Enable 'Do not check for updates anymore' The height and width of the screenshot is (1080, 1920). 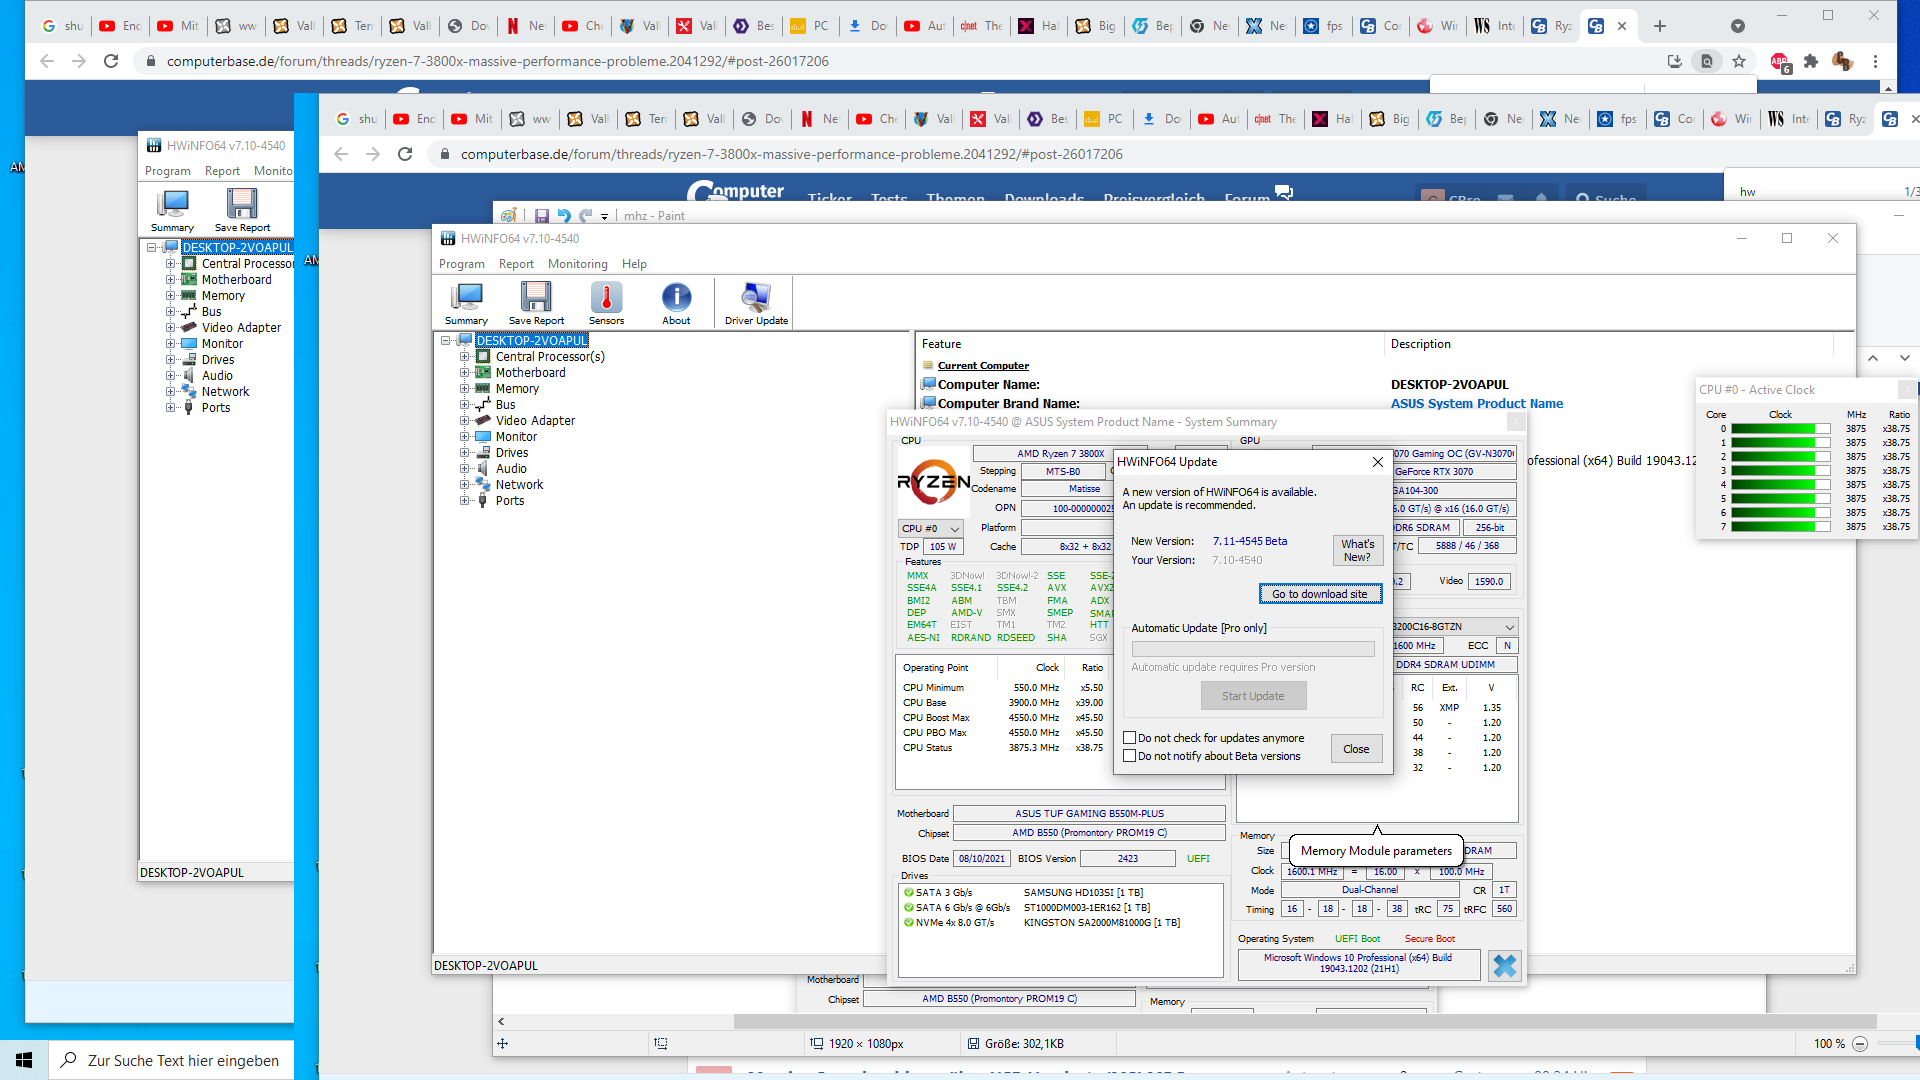click(x=1130, y=738)
